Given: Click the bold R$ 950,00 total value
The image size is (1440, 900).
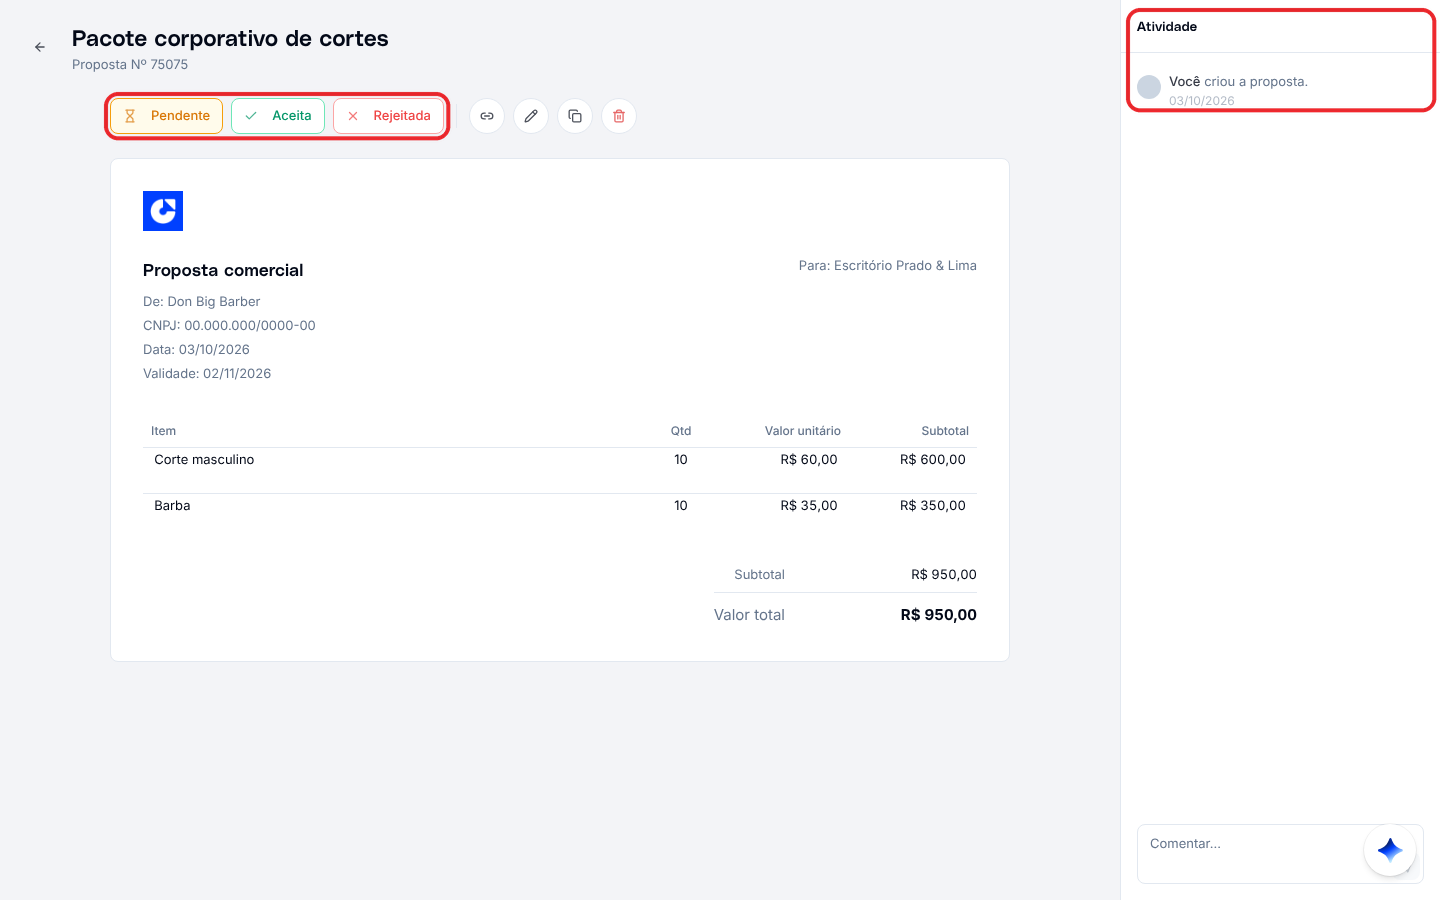Looking at the screenshot, I should click(939, 615).
